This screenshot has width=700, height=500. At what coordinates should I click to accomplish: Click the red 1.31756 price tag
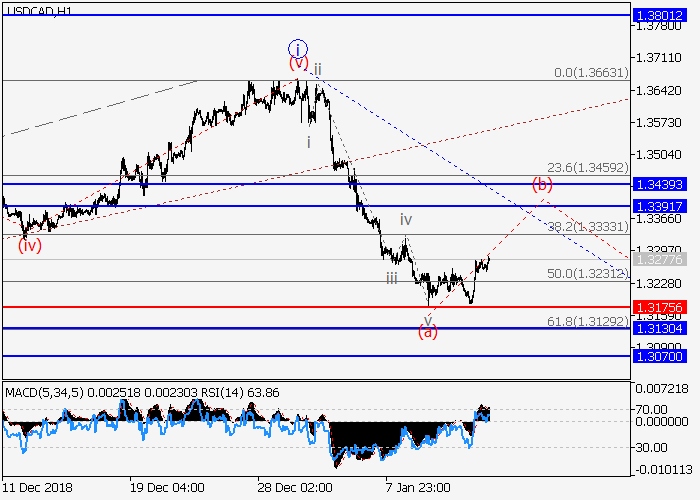[660, 307]
